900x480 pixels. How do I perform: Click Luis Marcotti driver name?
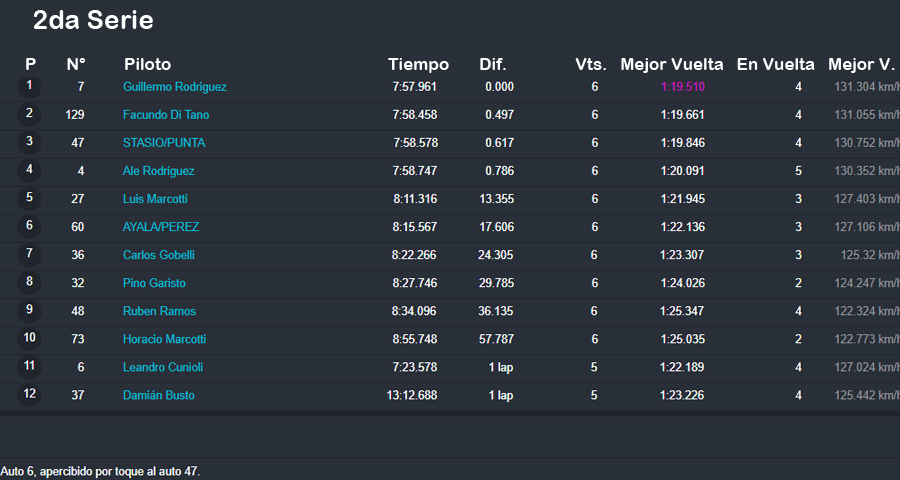click(x=155, y=199)
